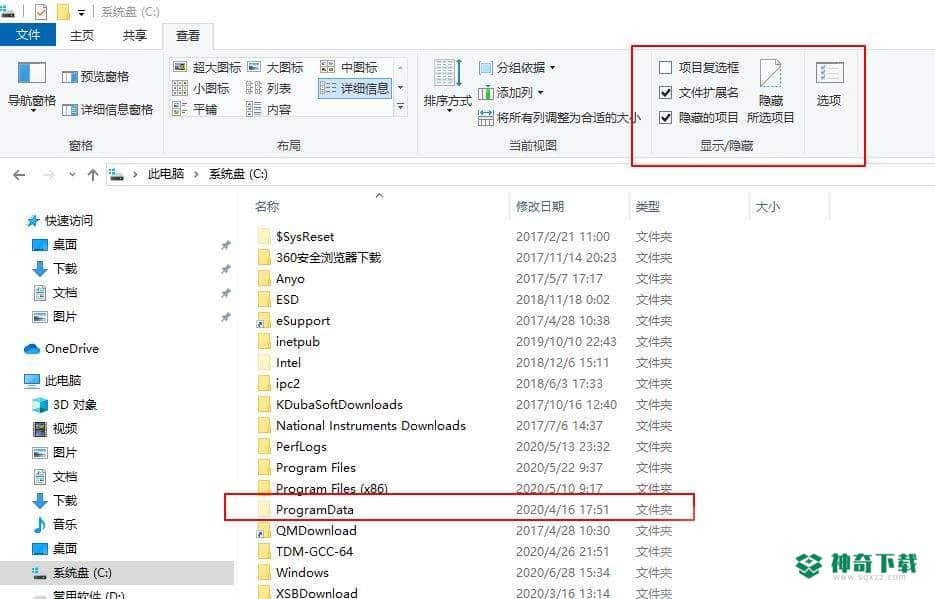Image resolution: width=935 pixels, height=599 pixels.
Task: Go back with the back arrow
Action: [19, 175]
